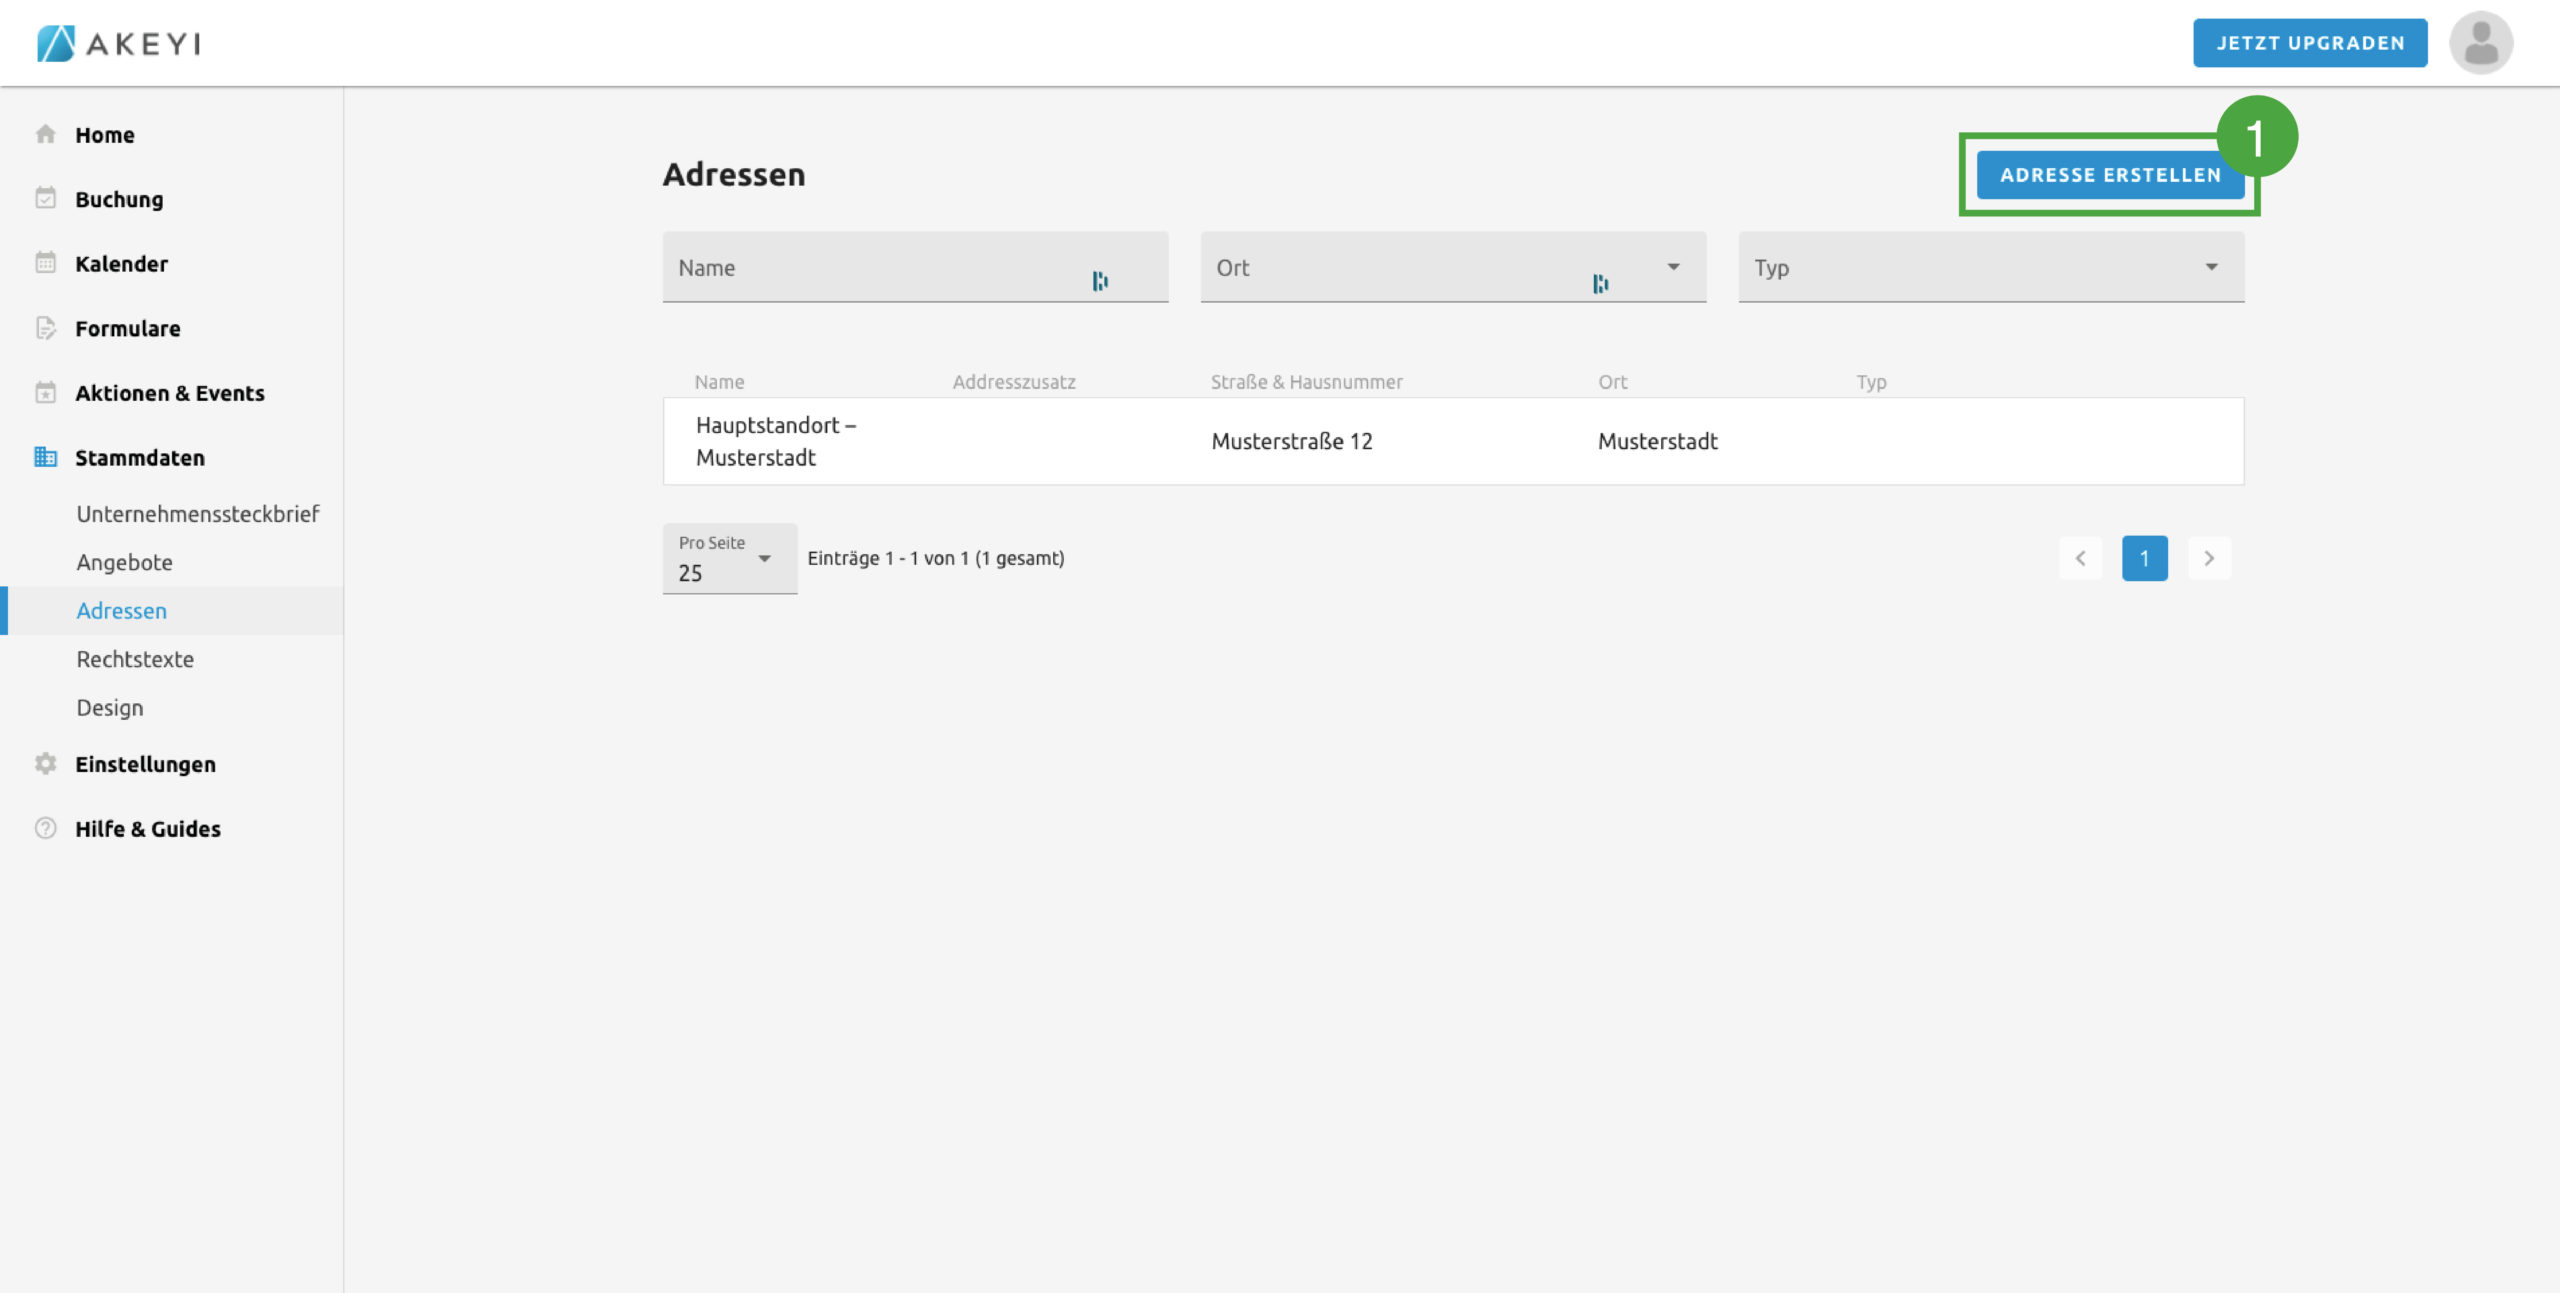This screenshot has height=1293, width=2560.
Task: Open the Pro Seite entries dropdown
Action: (764, 559)
